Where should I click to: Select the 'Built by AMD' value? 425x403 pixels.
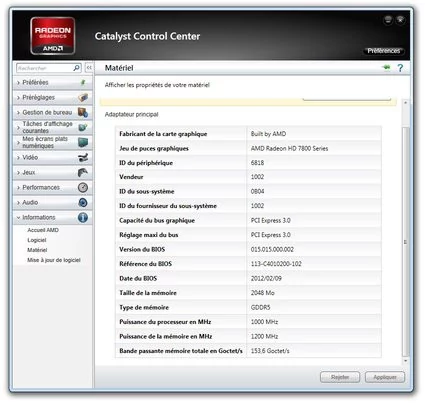pyautogui.click(x=268, y=134)
